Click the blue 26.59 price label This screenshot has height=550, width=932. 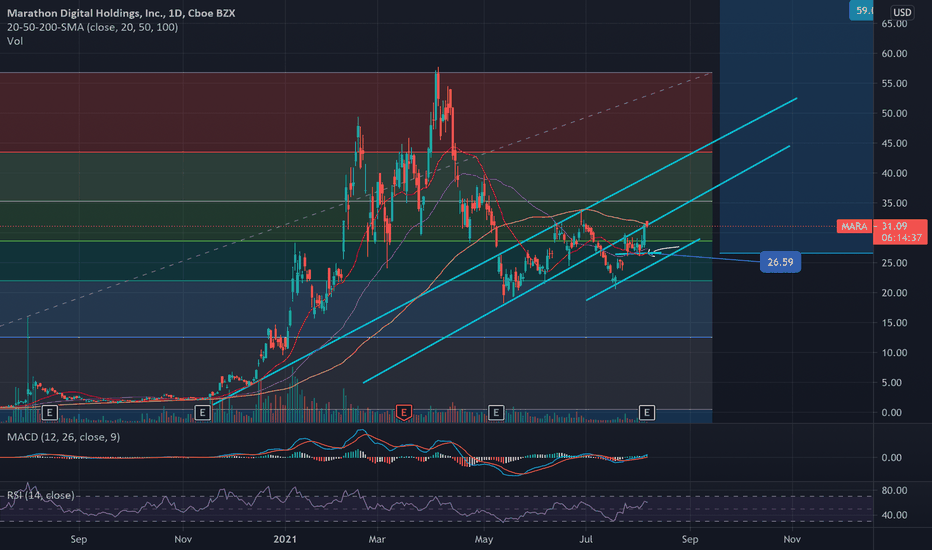tap(780, 262)
